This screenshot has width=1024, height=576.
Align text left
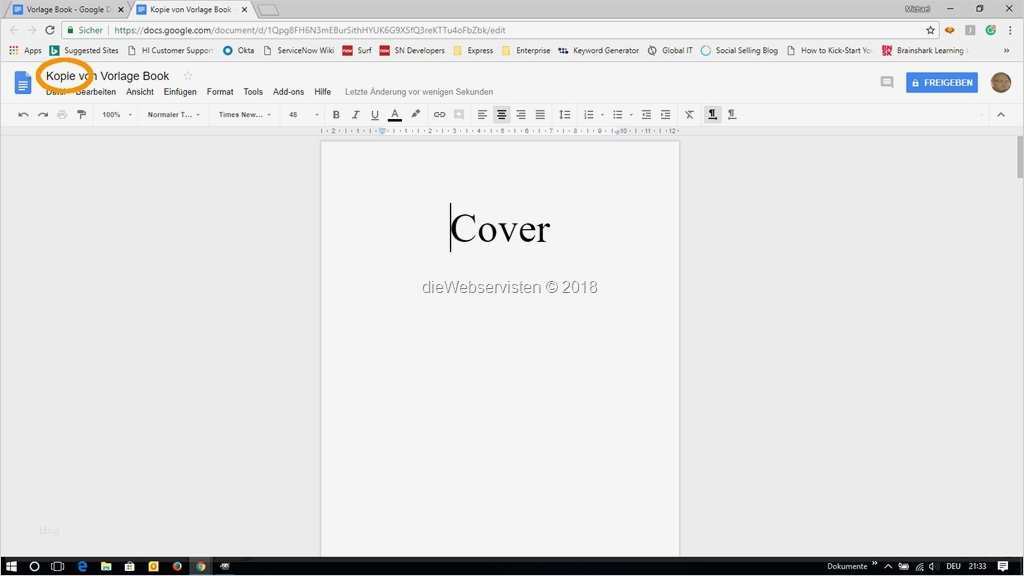(482, 115)
